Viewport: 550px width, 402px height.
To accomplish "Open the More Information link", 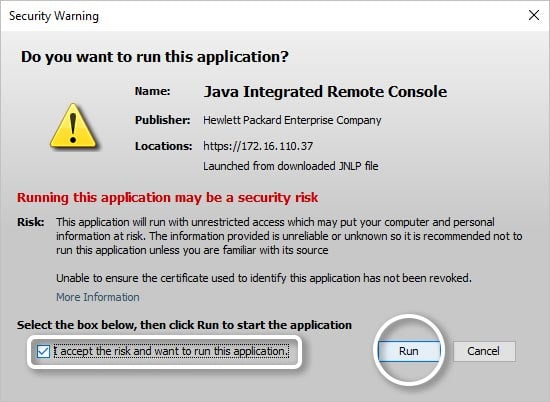I will (98, 297).
